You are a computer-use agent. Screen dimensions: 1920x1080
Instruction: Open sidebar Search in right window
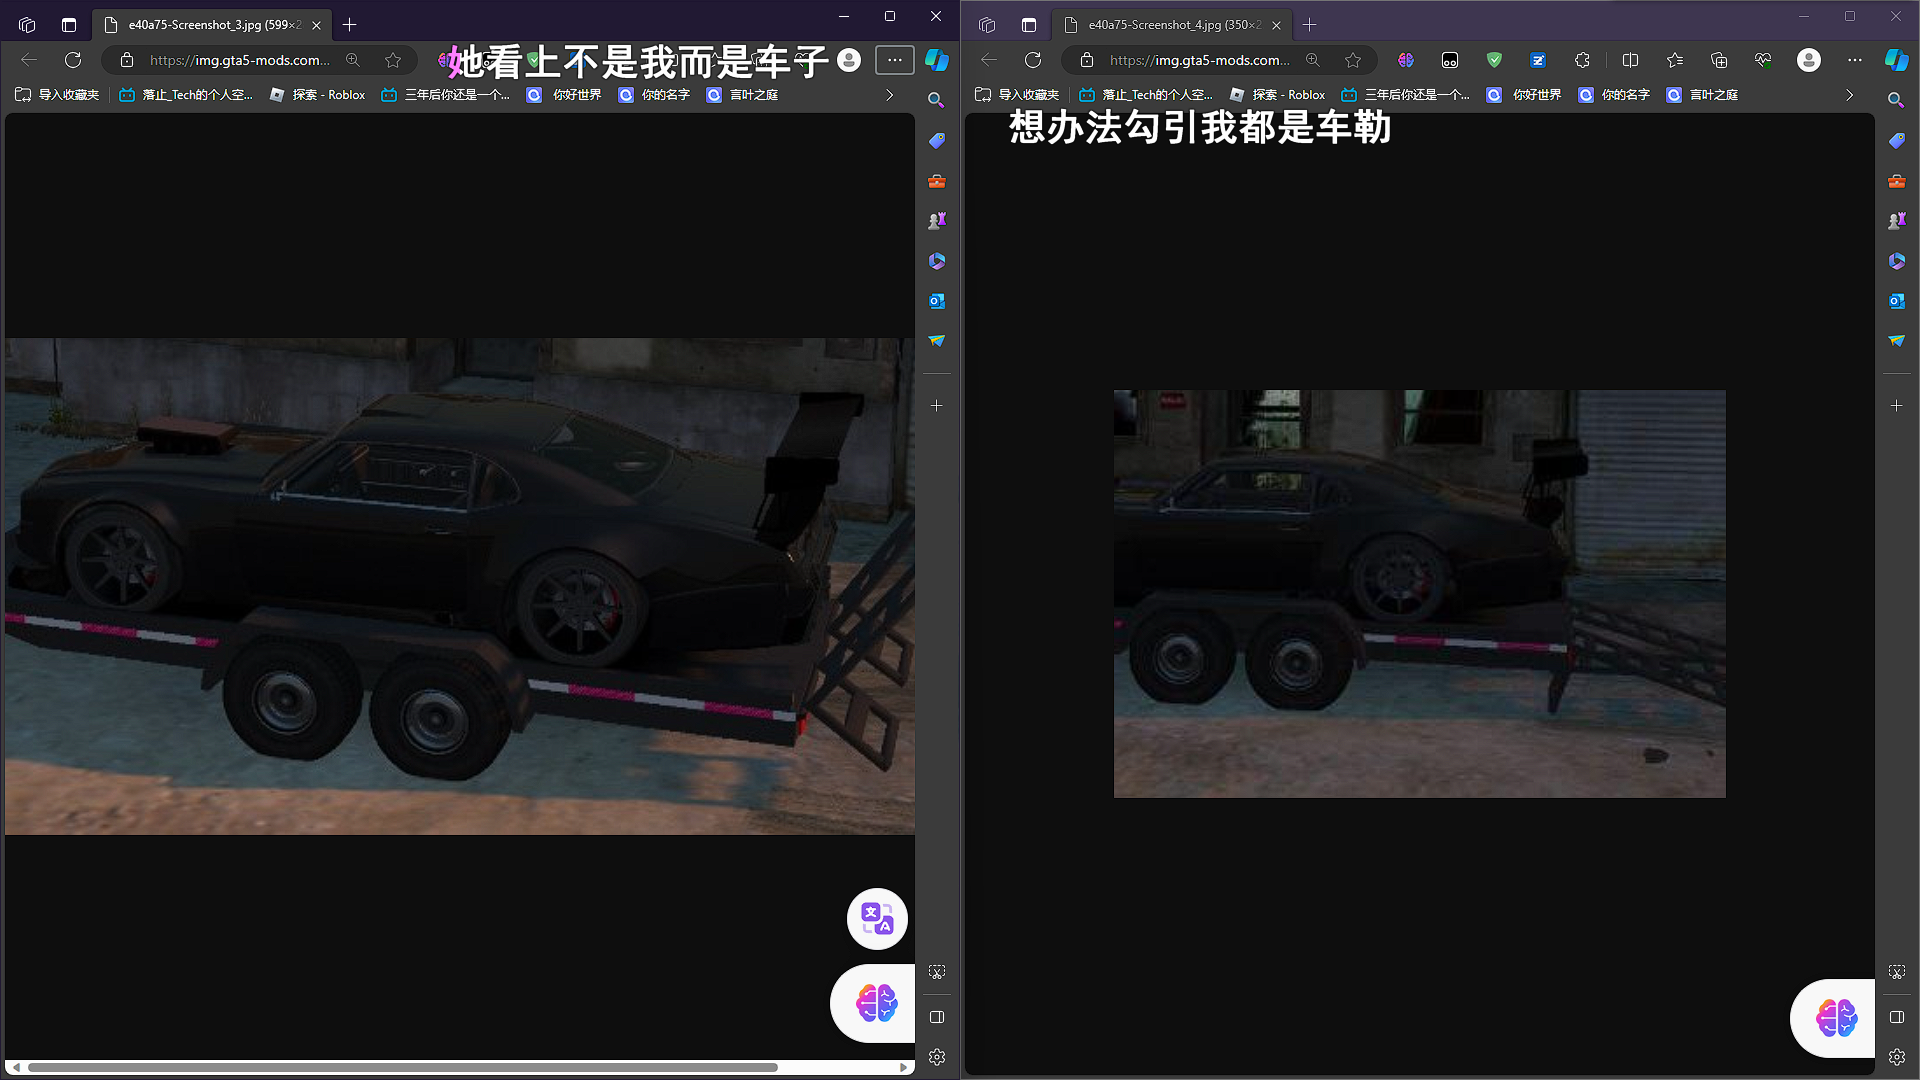coord(1896,100)
